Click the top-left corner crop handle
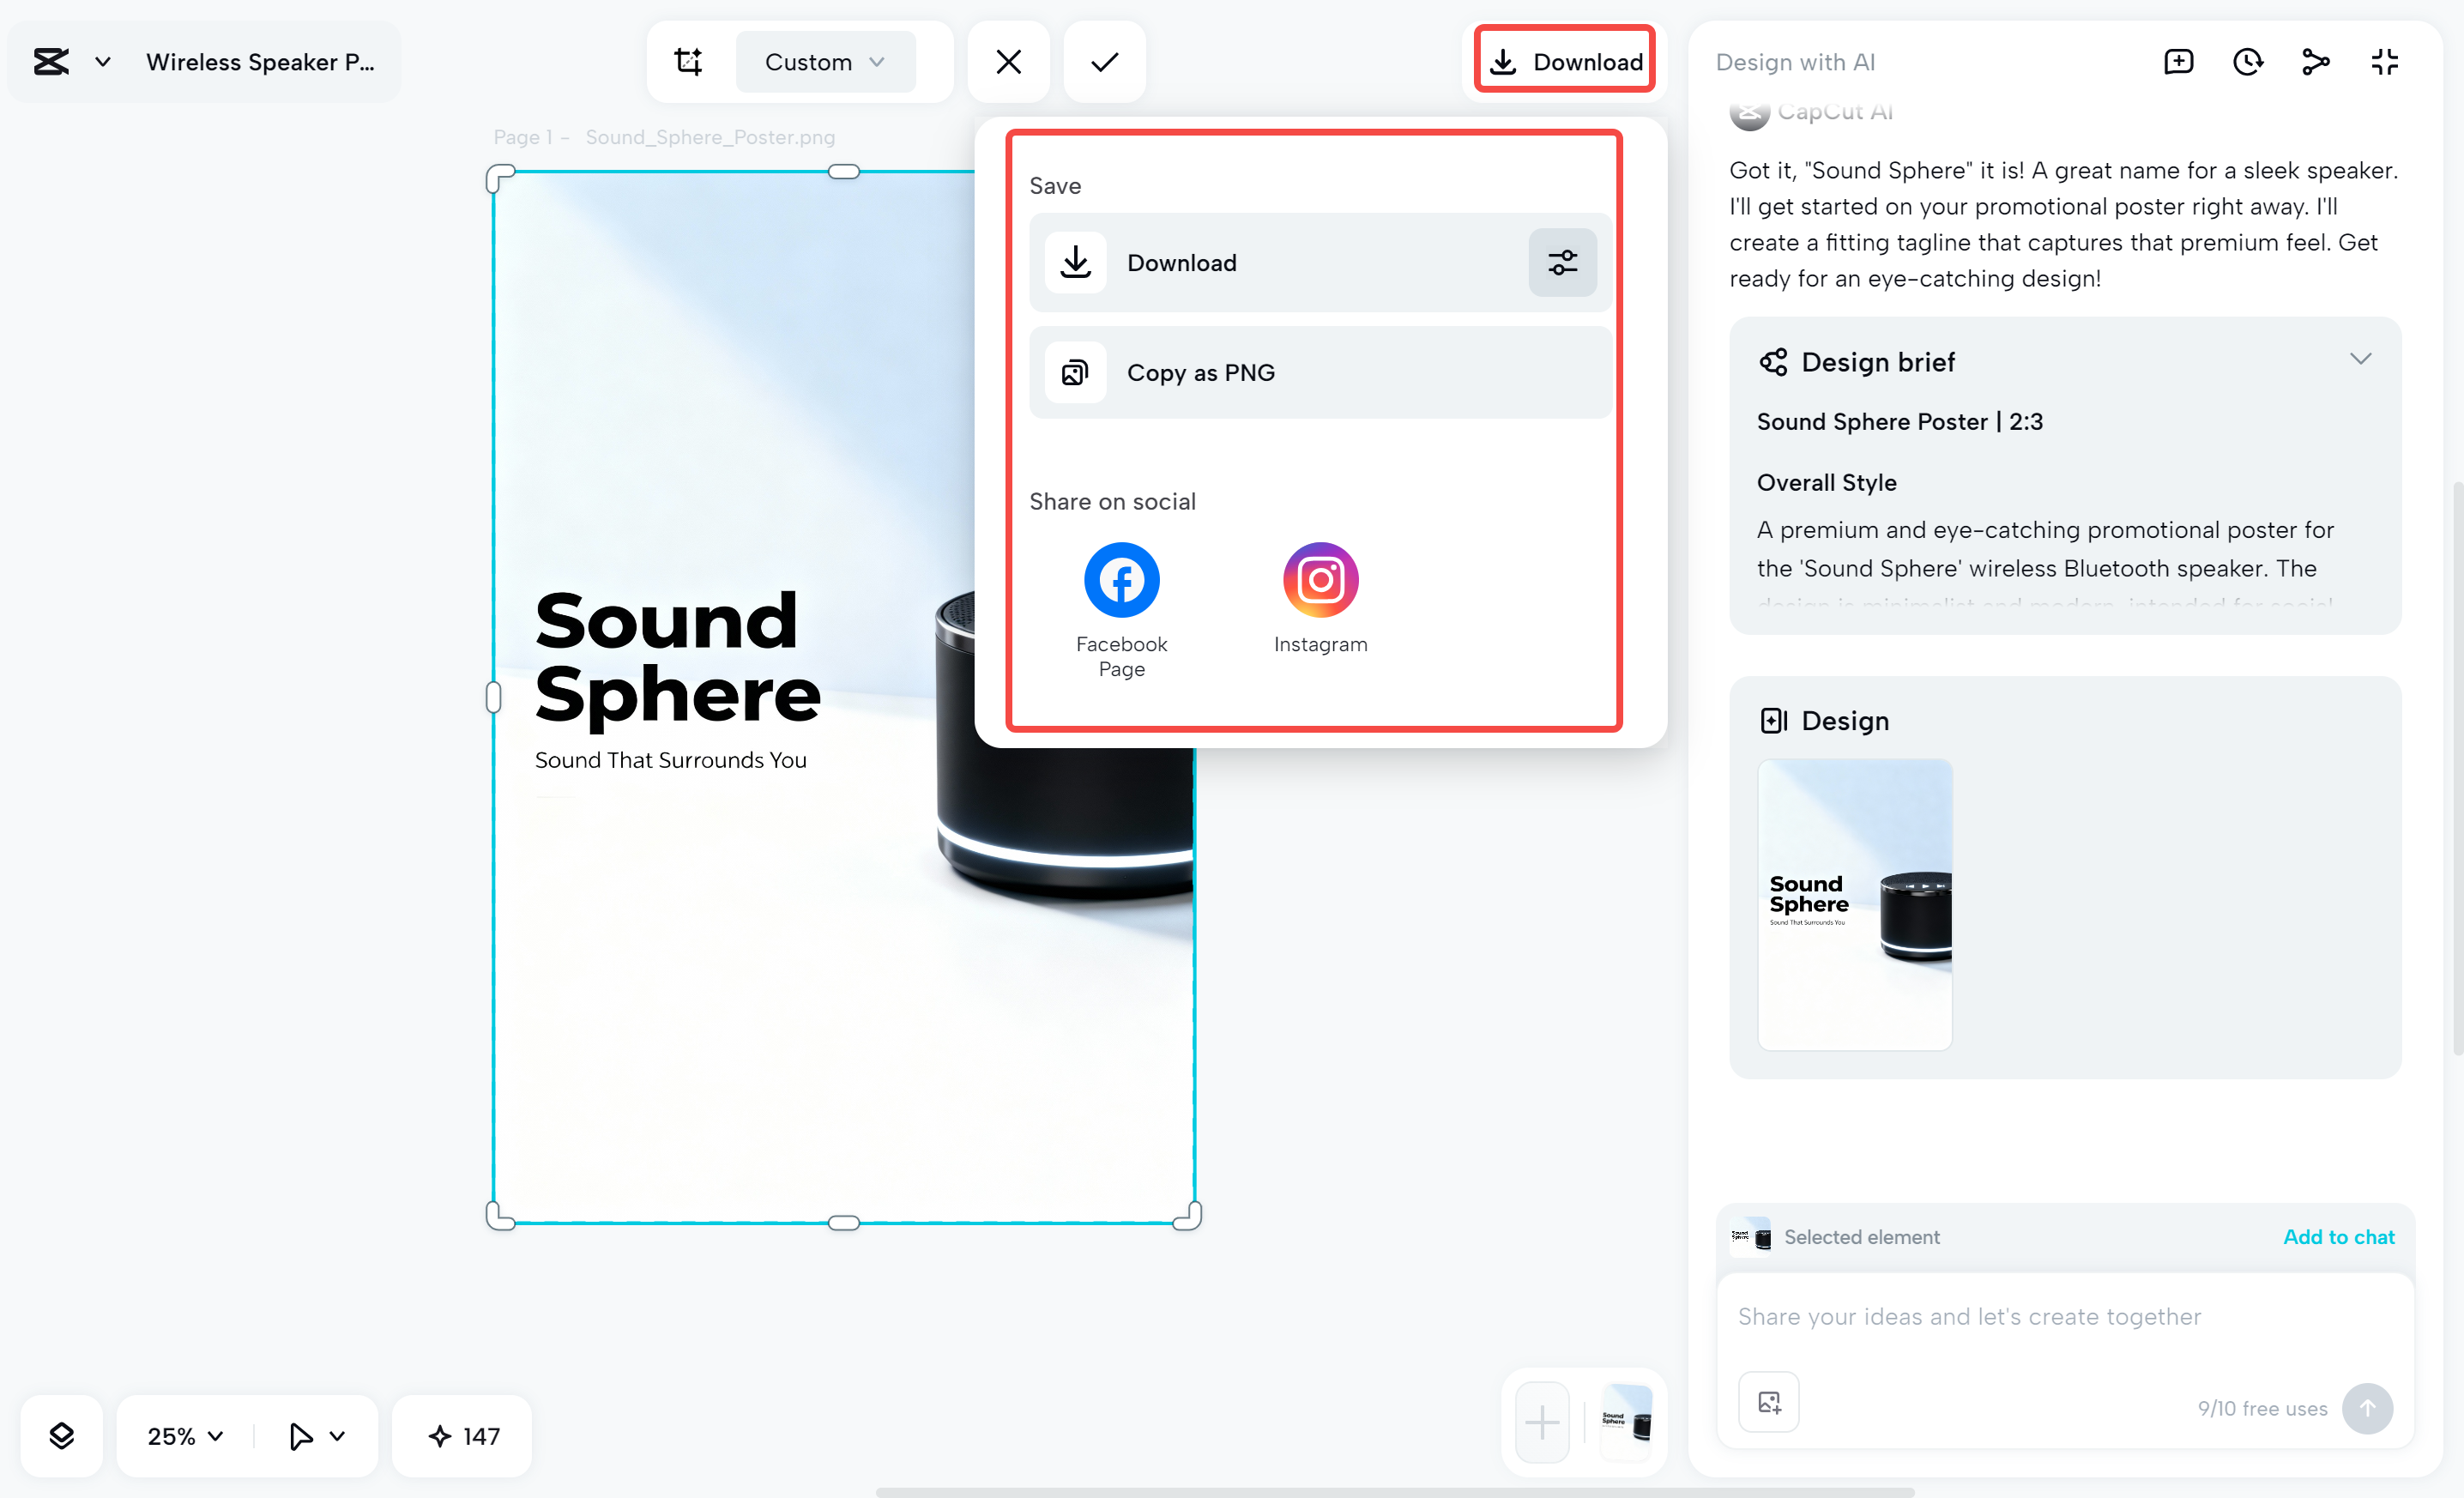 [x=499, y=178]
